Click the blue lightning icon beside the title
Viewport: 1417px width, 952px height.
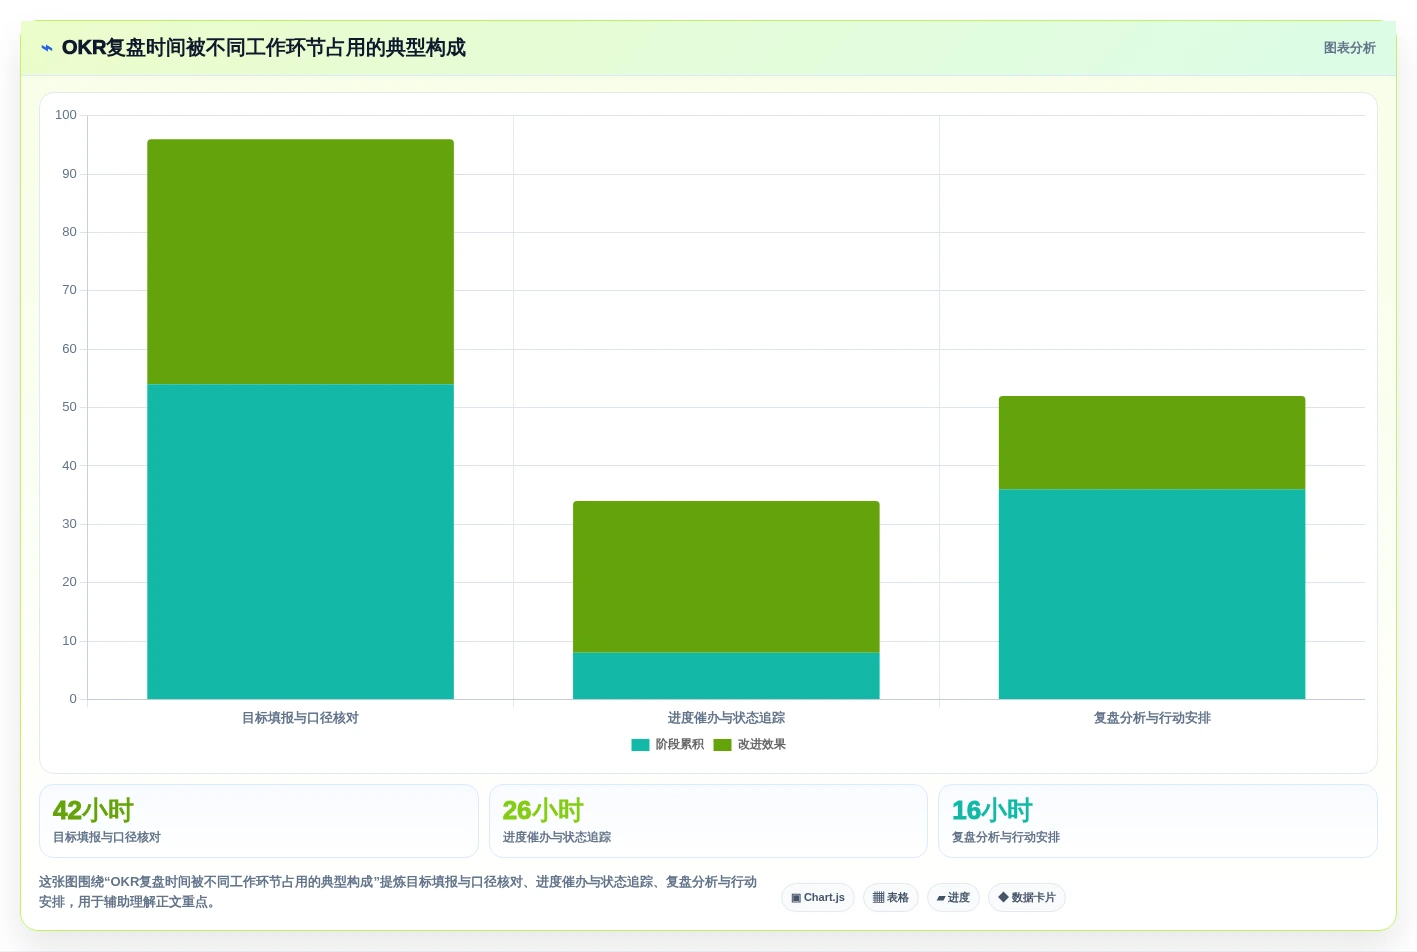click(47, 48)
